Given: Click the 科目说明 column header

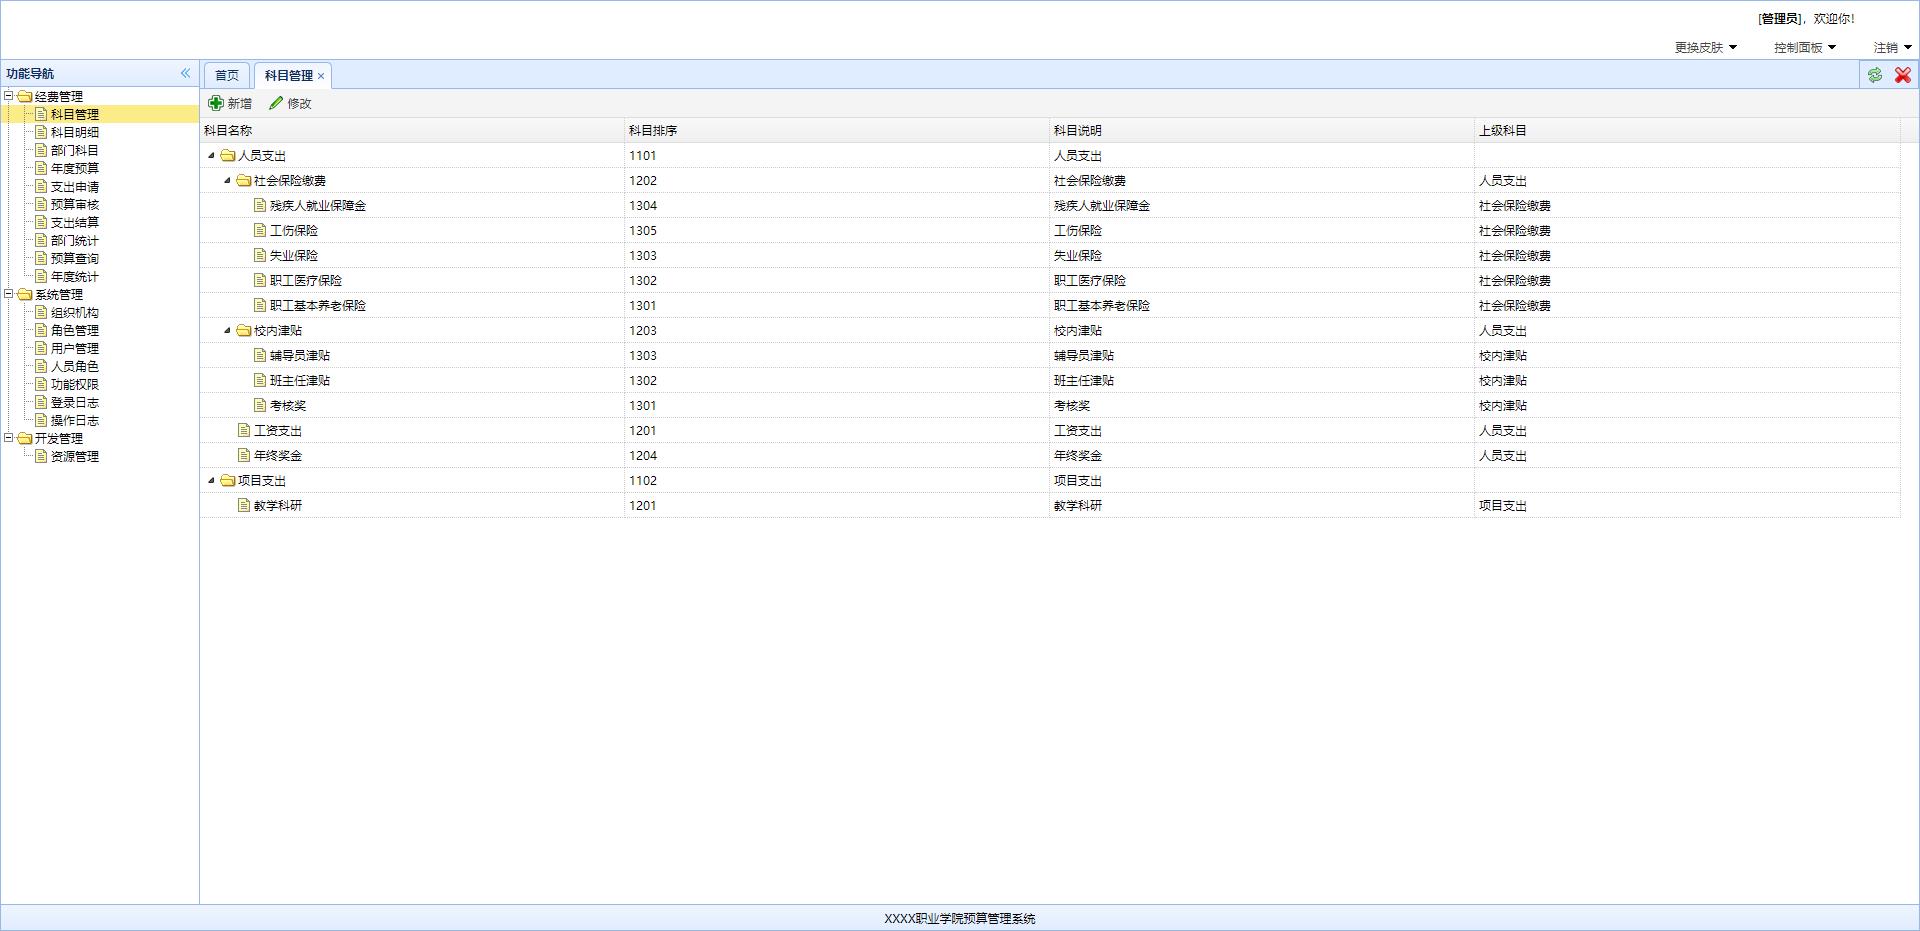Looking at the screenshot, I should [1262, 130].
